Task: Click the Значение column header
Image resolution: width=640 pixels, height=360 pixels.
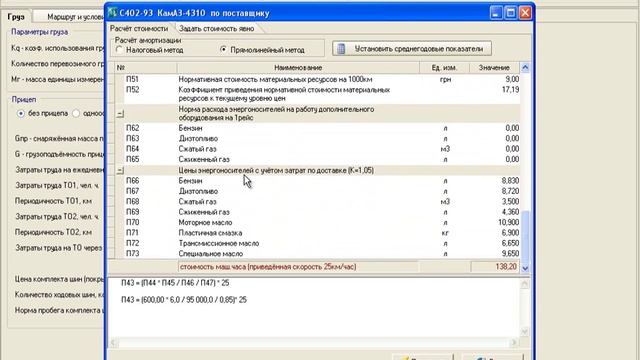Action: pos(494,67)
